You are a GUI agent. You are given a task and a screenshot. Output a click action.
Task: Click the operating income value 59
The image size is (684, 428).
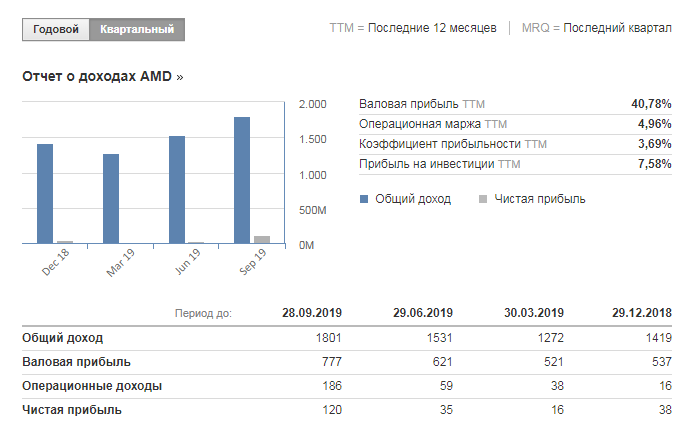(x=446, y=386)
